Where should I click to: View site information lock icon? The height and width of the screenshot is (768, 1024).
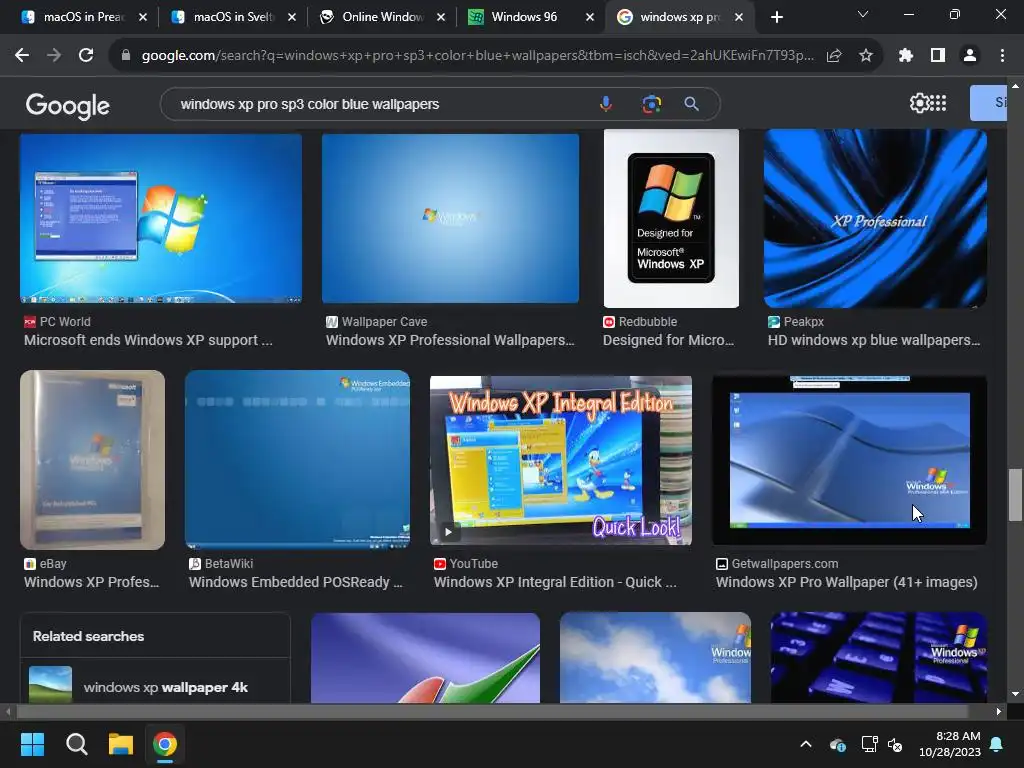[x=126, y=56]
